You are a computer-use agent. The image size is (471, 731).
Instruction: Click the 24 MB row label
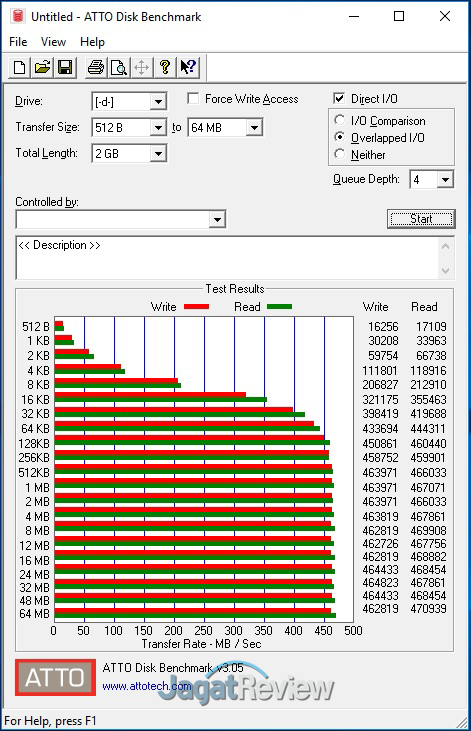click(35, 574)
